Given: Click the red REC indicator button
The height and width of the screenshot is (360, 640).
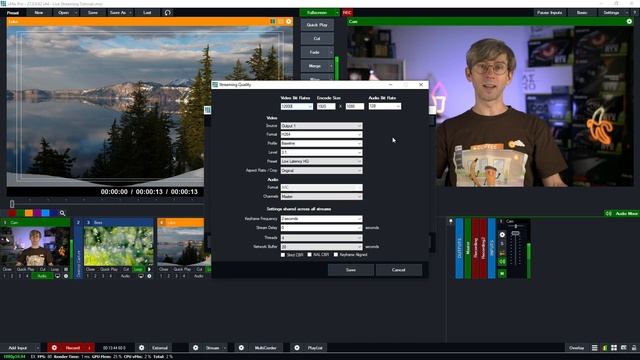Looking at the screenshot, I should (x=347, y=13).
